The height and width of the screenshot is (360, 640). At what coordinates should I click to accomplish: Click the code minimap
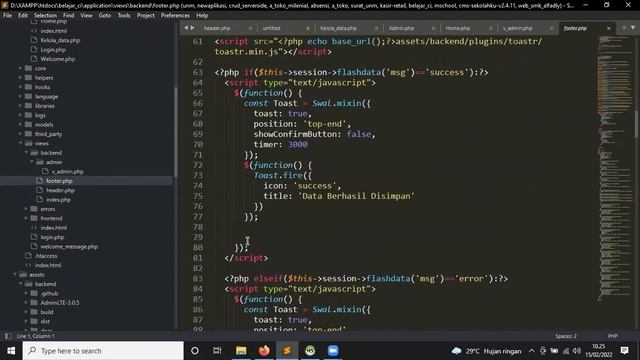[x=616, y=169]
